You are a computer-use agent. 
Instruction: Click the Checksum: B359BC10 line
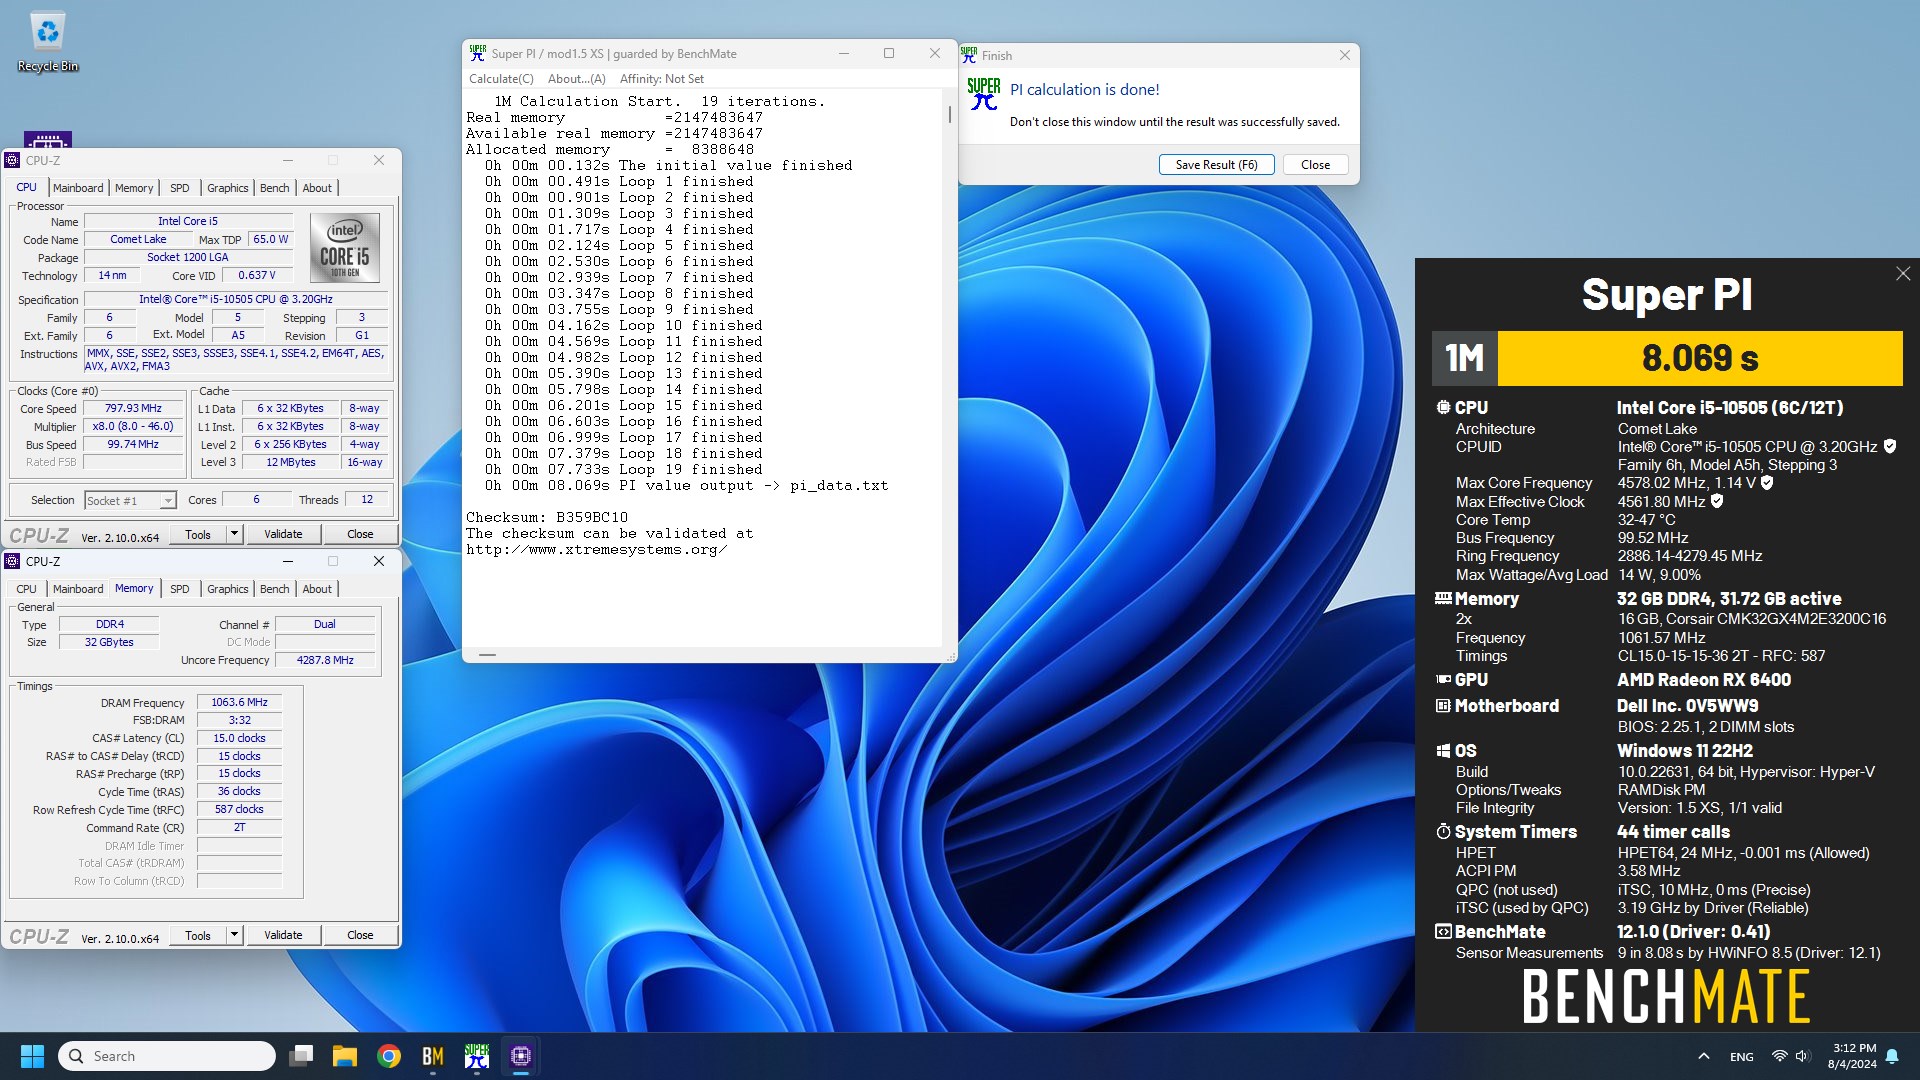[x=547, y=517]
